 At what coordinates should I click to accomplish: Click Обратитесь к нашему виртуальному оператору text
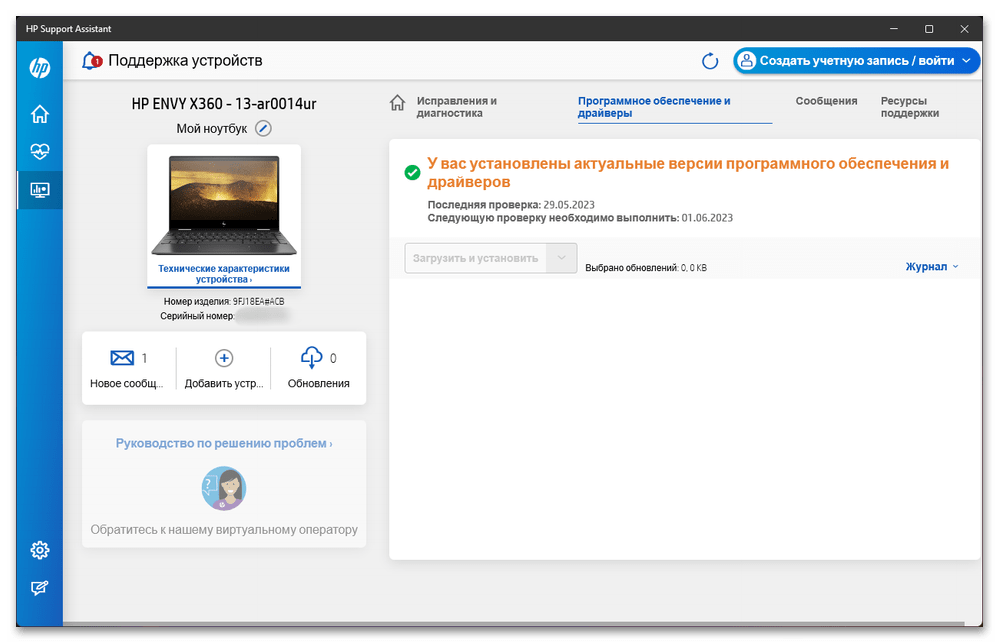pos(224,530)
